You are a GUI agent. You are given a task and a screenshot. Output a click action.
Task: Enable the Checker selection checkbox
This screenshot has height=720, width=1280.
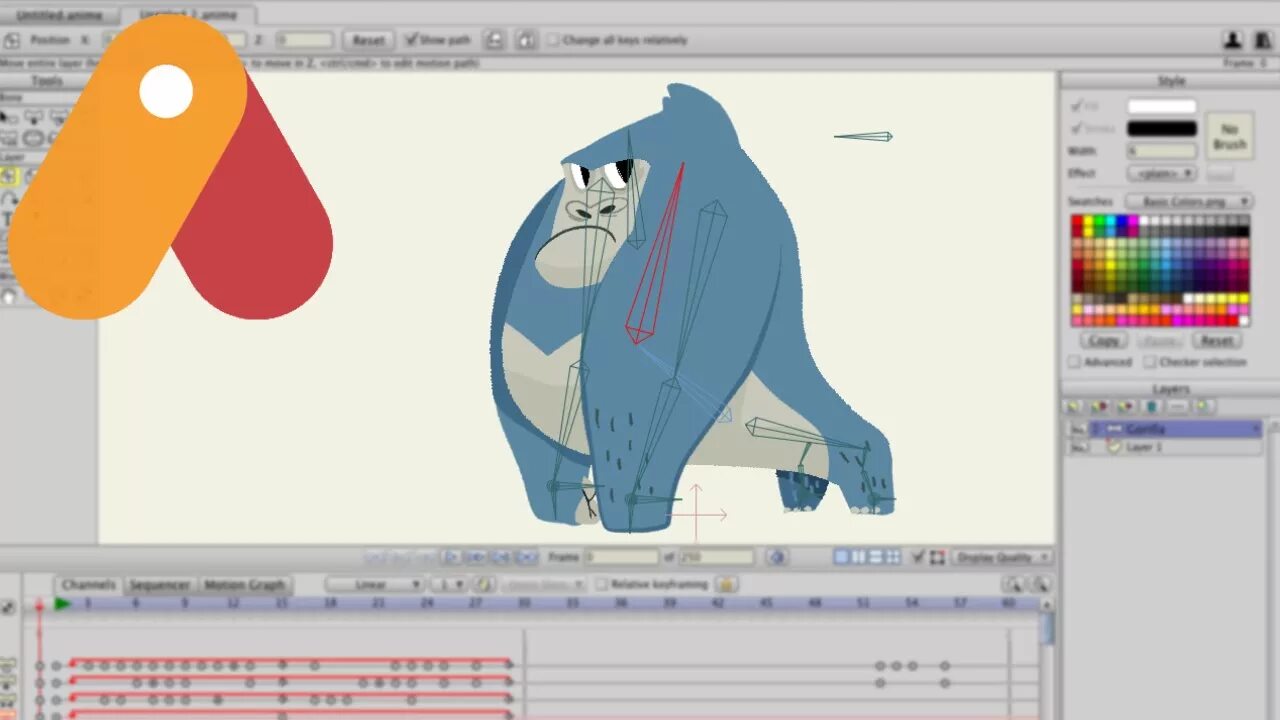coord(1150,362)
